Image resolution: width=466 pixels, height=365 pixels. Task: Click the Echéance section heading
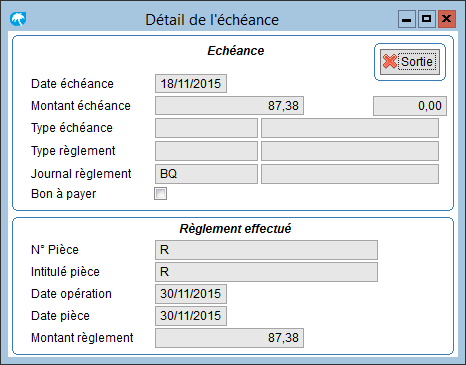click(236, 51)
